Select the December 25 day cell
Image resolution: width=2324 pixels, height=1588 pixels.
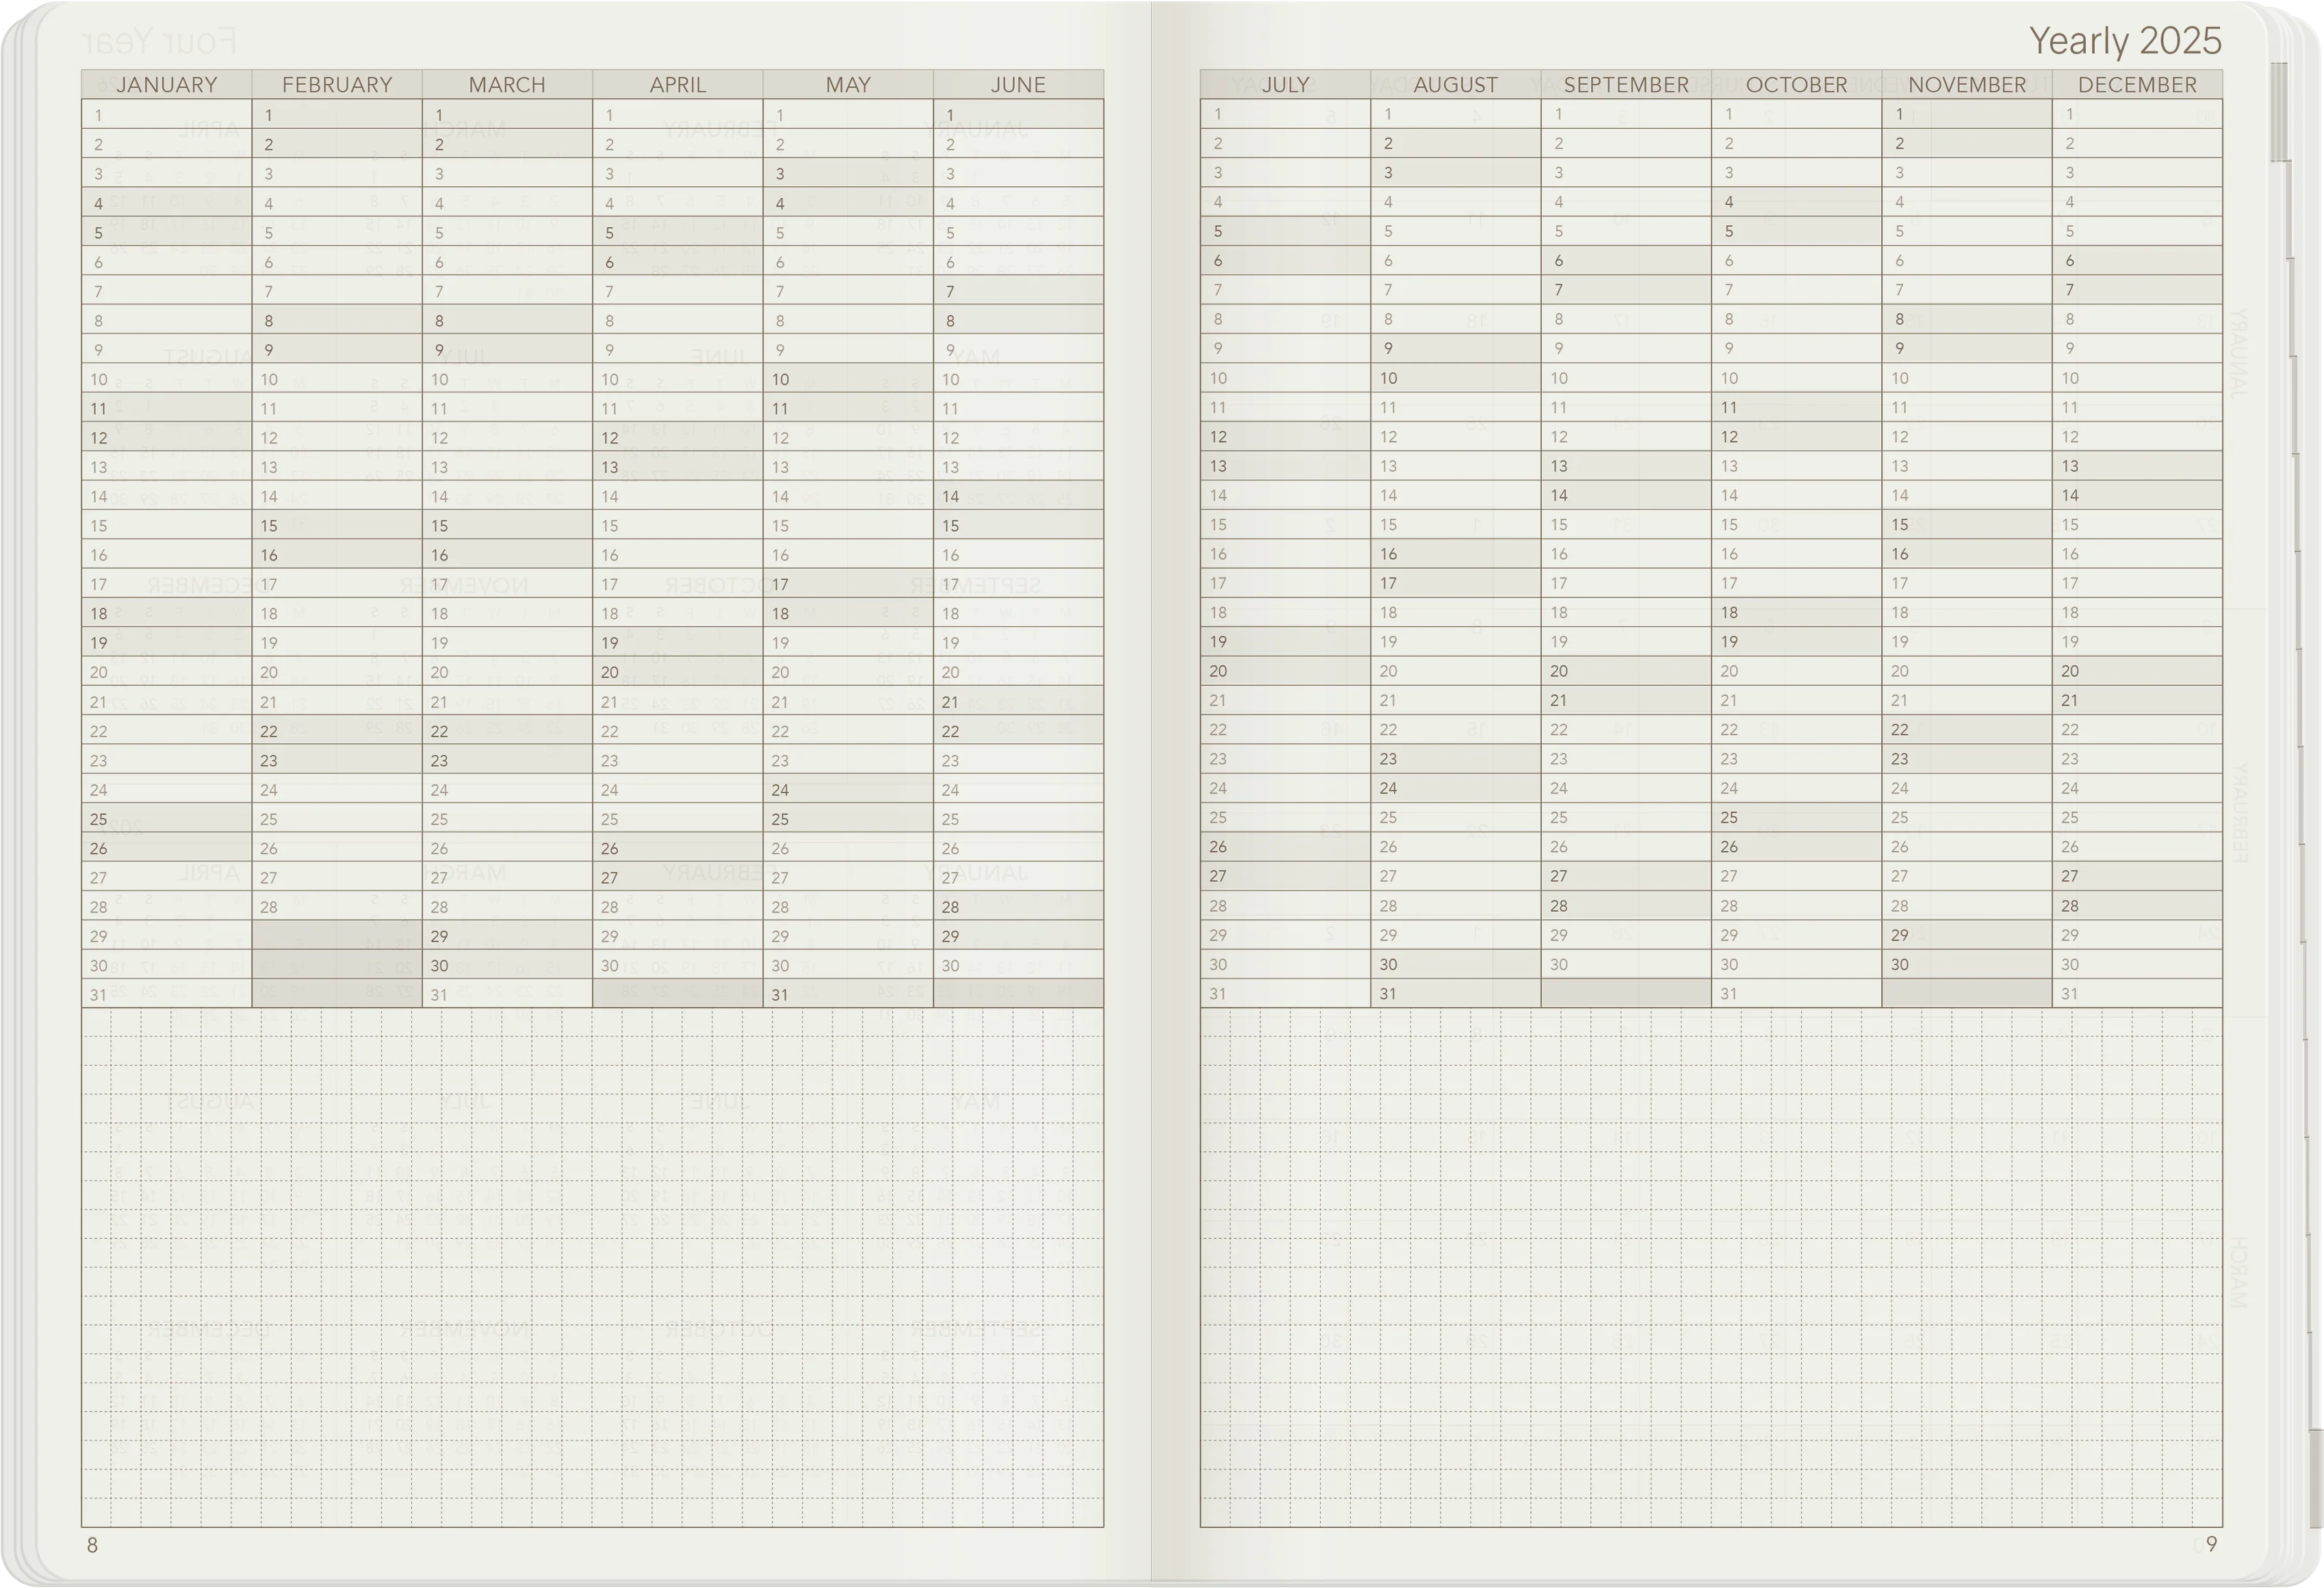[x=2137, y=817]
